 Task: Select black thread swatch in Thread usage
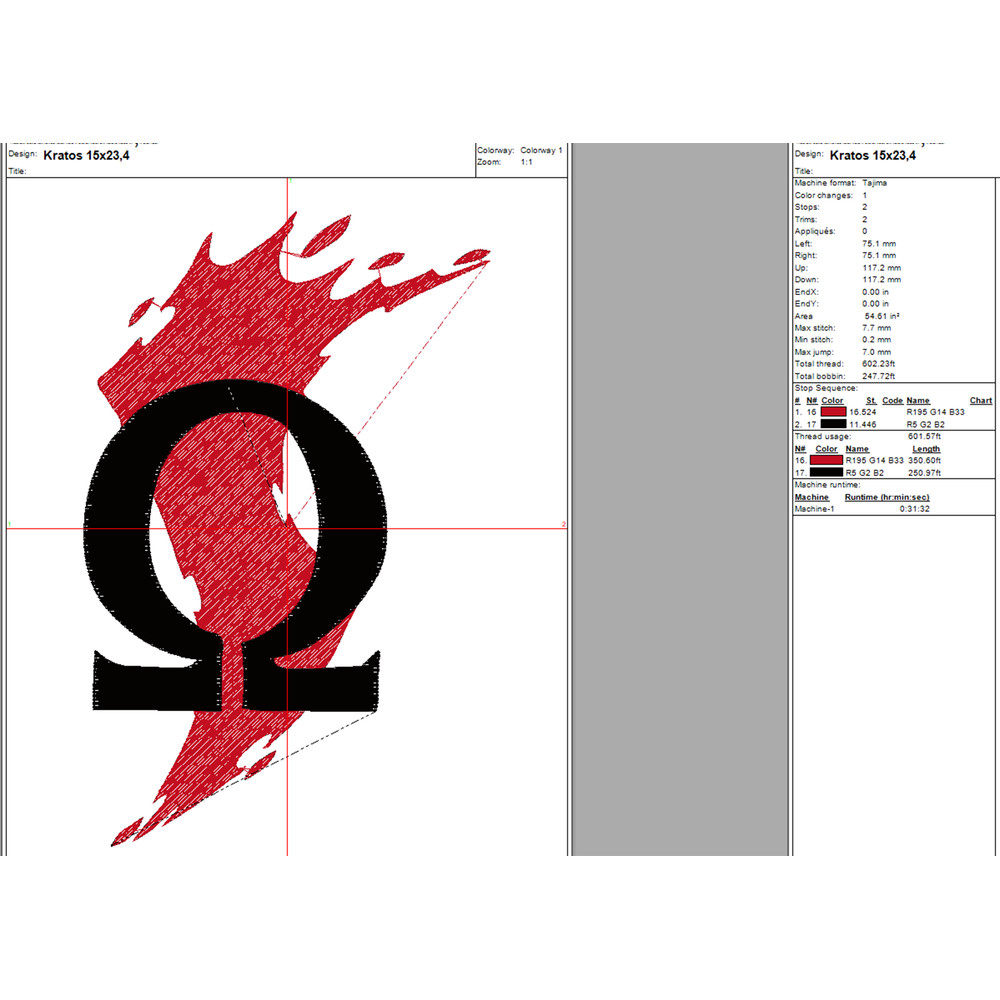tap(827, 472)
